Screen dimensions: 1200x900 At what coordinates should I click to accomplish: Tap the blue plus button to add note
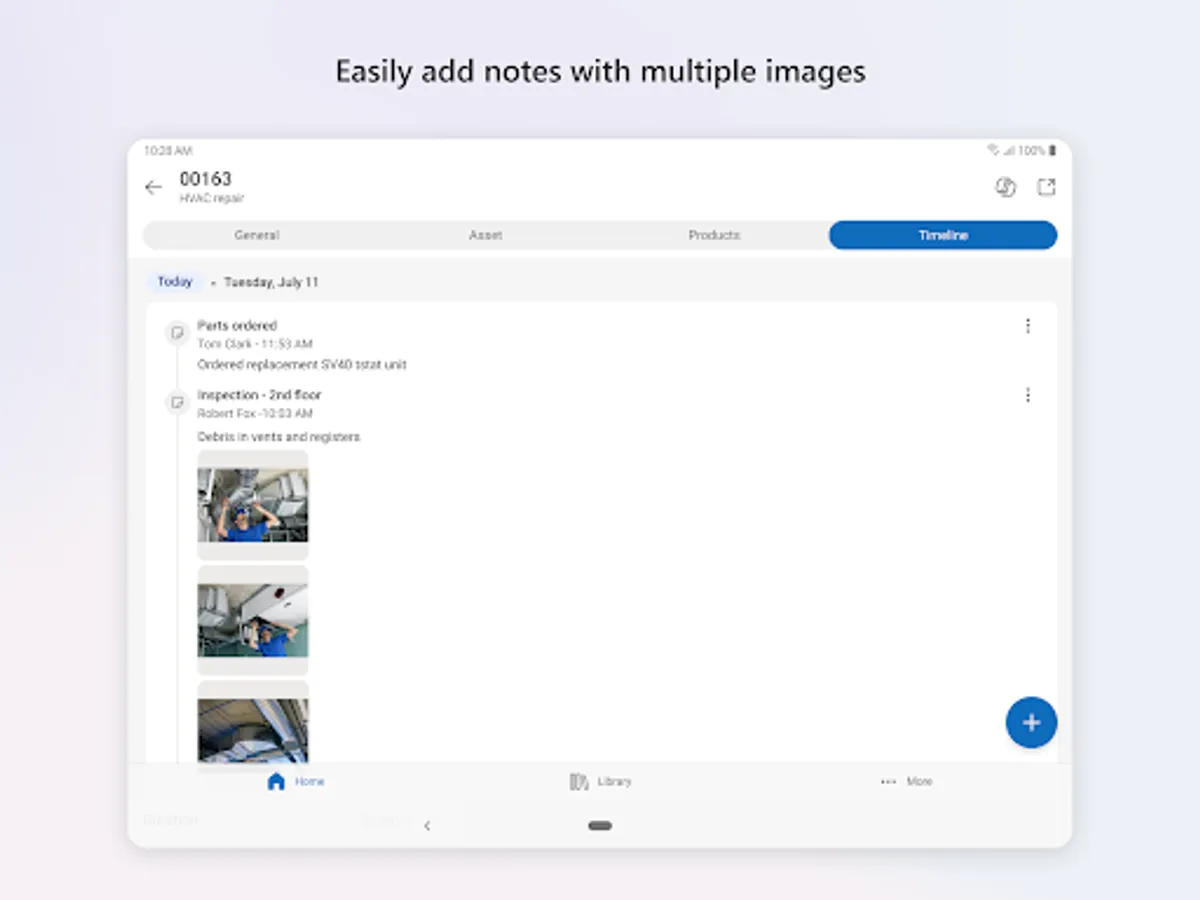[1031, 722]
